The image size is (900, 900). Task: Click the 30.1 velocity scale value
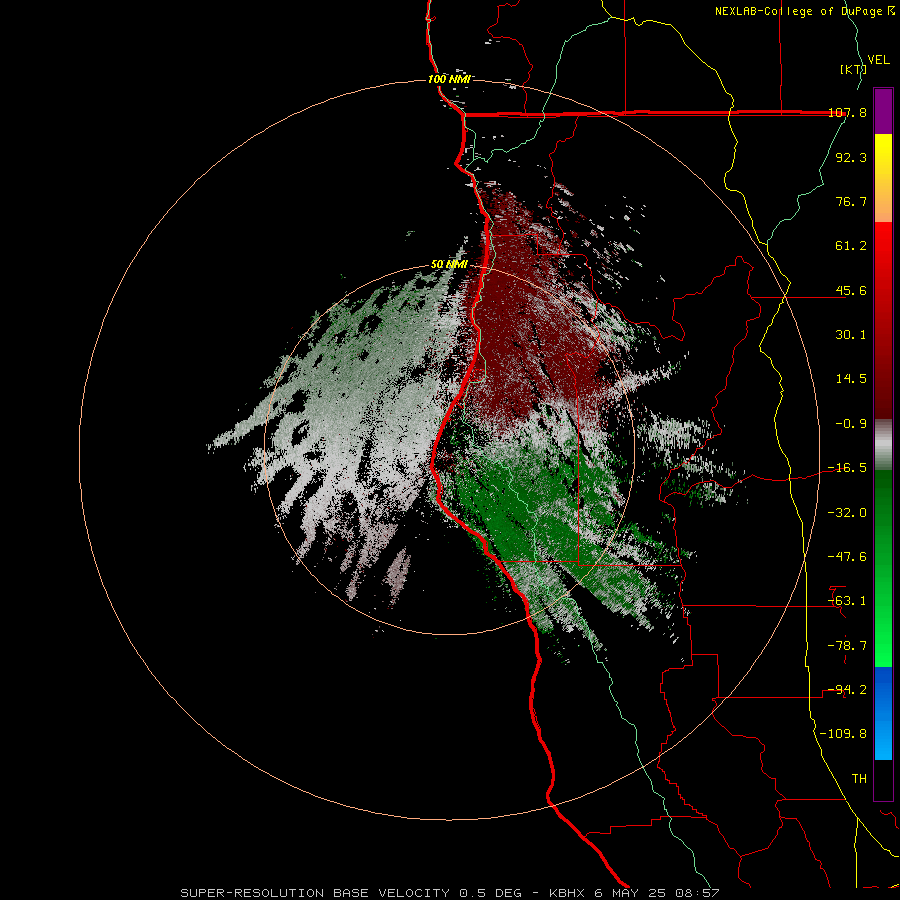851,335
